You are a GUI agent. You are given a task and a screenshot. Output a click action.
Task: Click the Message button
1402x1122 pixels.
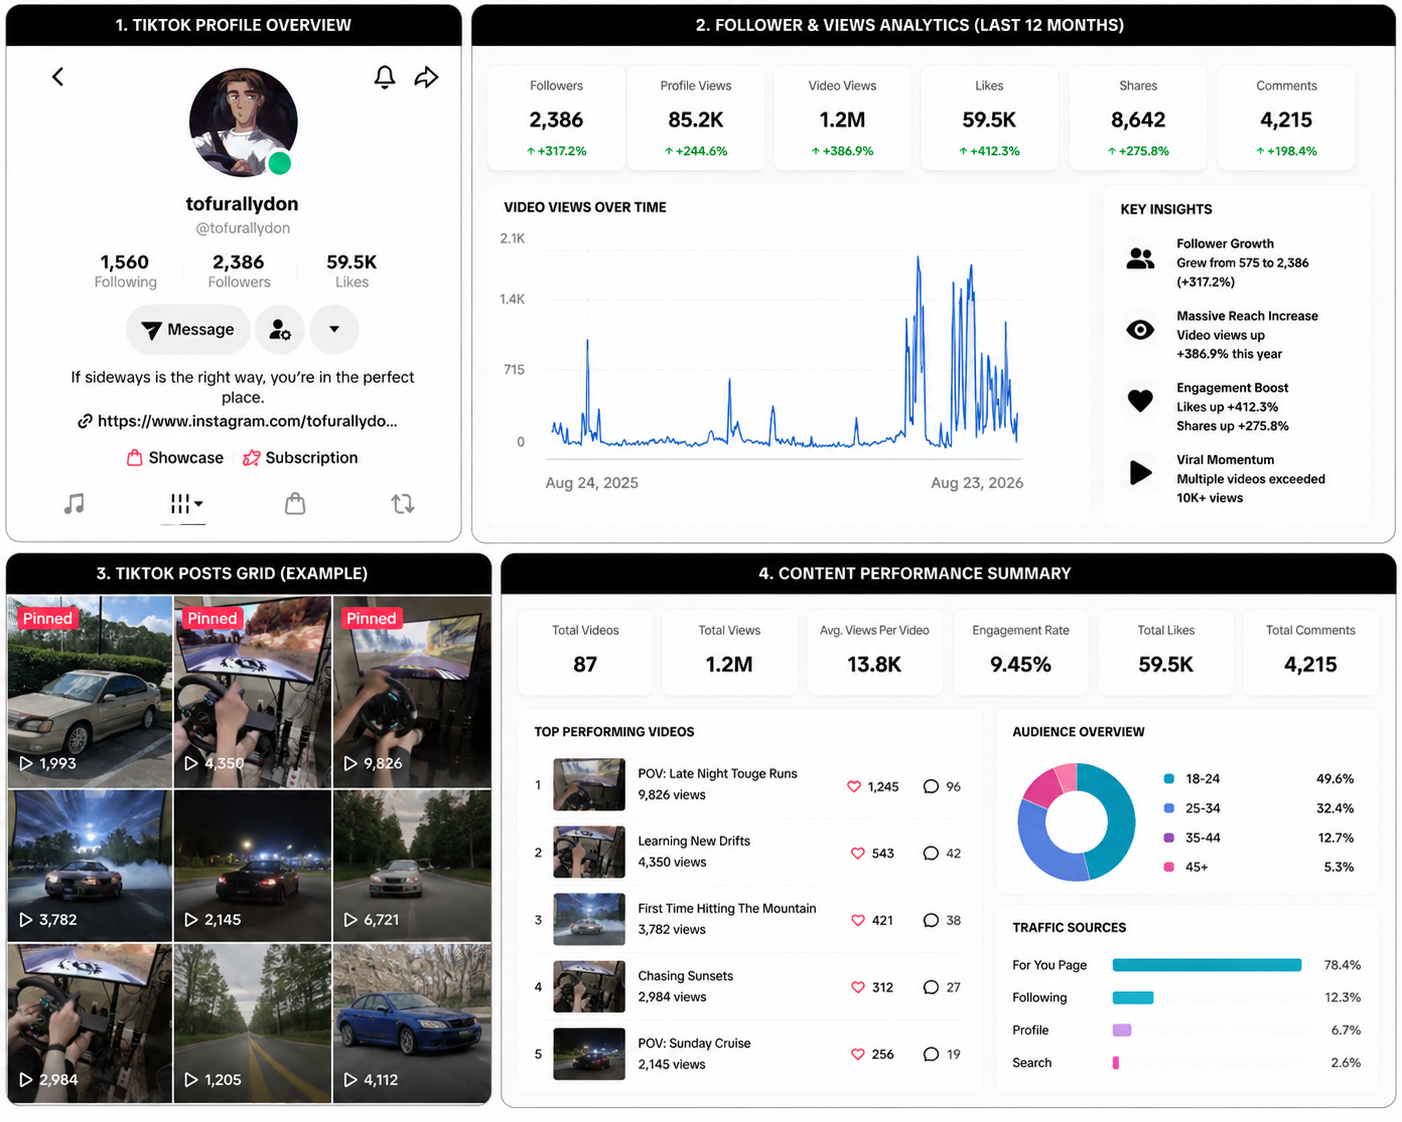187,329
